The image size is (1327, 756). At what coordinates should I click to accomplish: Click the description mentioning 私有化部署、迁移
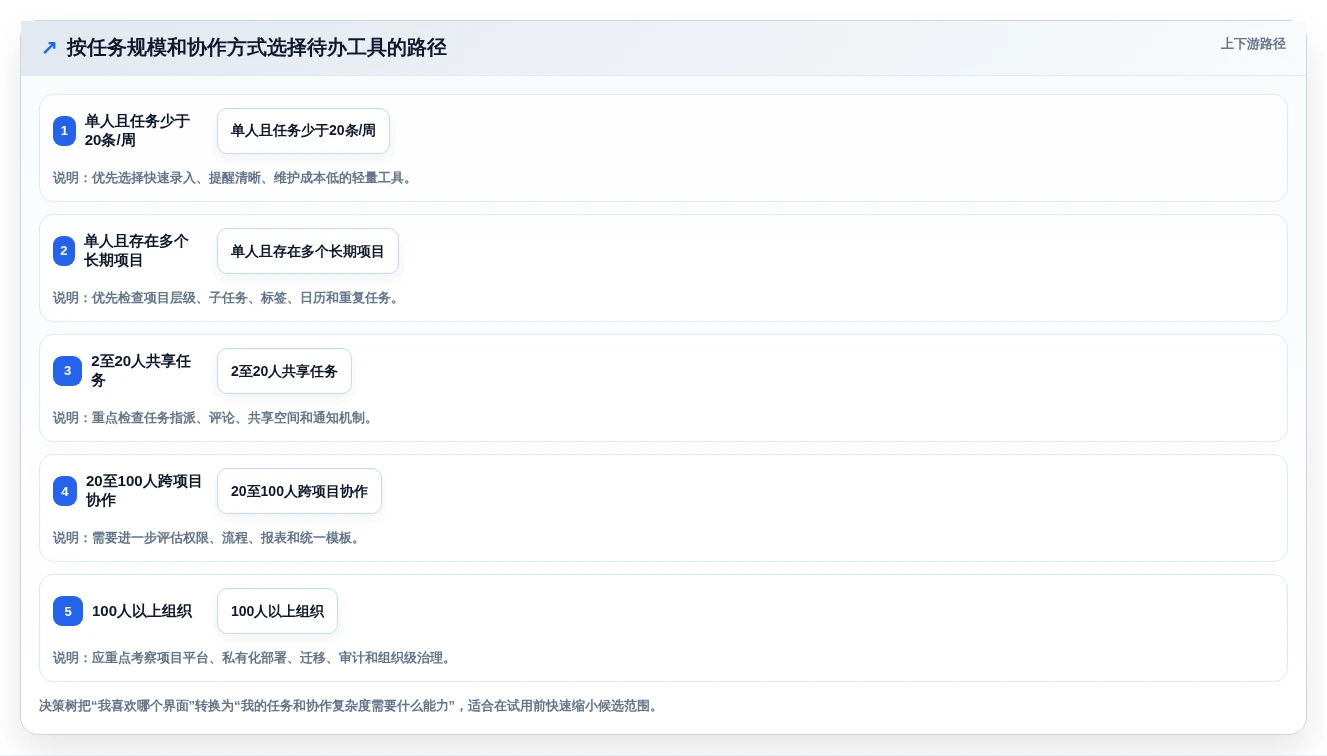pos(254,658)
